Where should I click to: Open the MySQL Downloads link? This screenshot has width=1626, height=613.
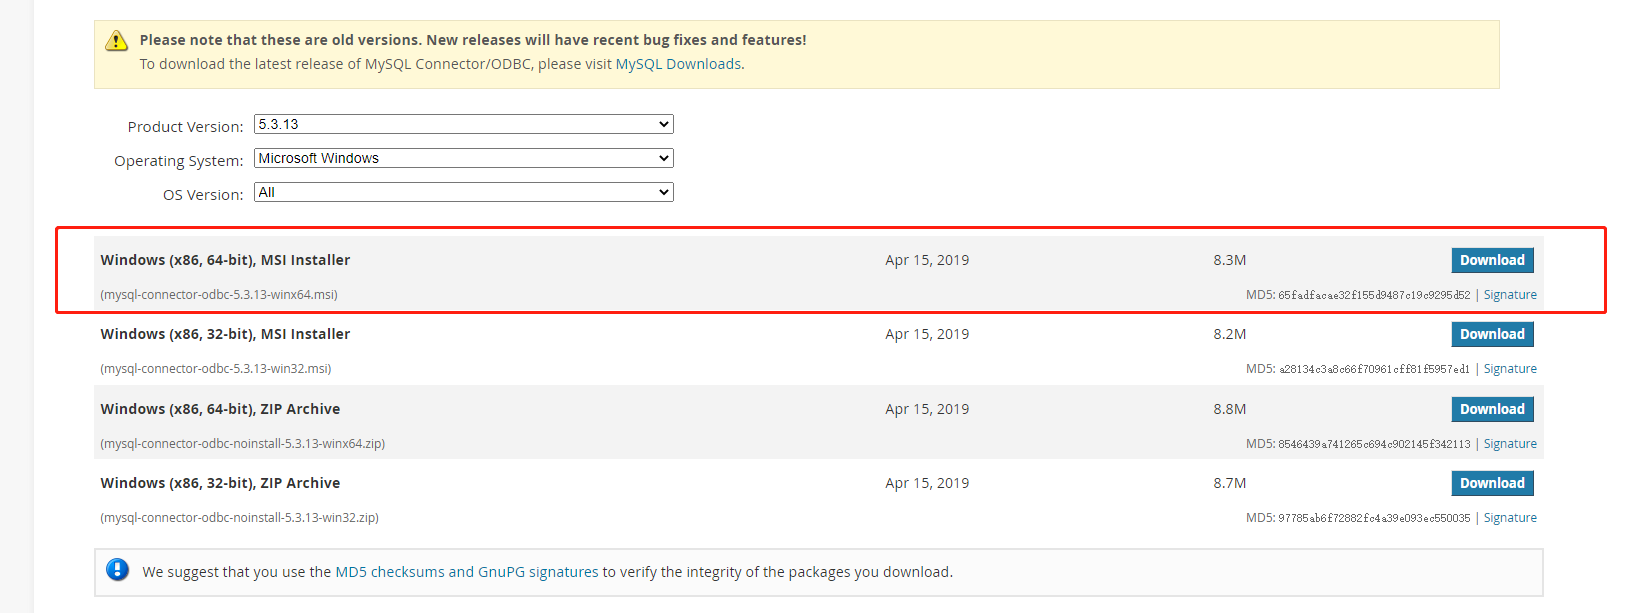click(x=678, y=64)
